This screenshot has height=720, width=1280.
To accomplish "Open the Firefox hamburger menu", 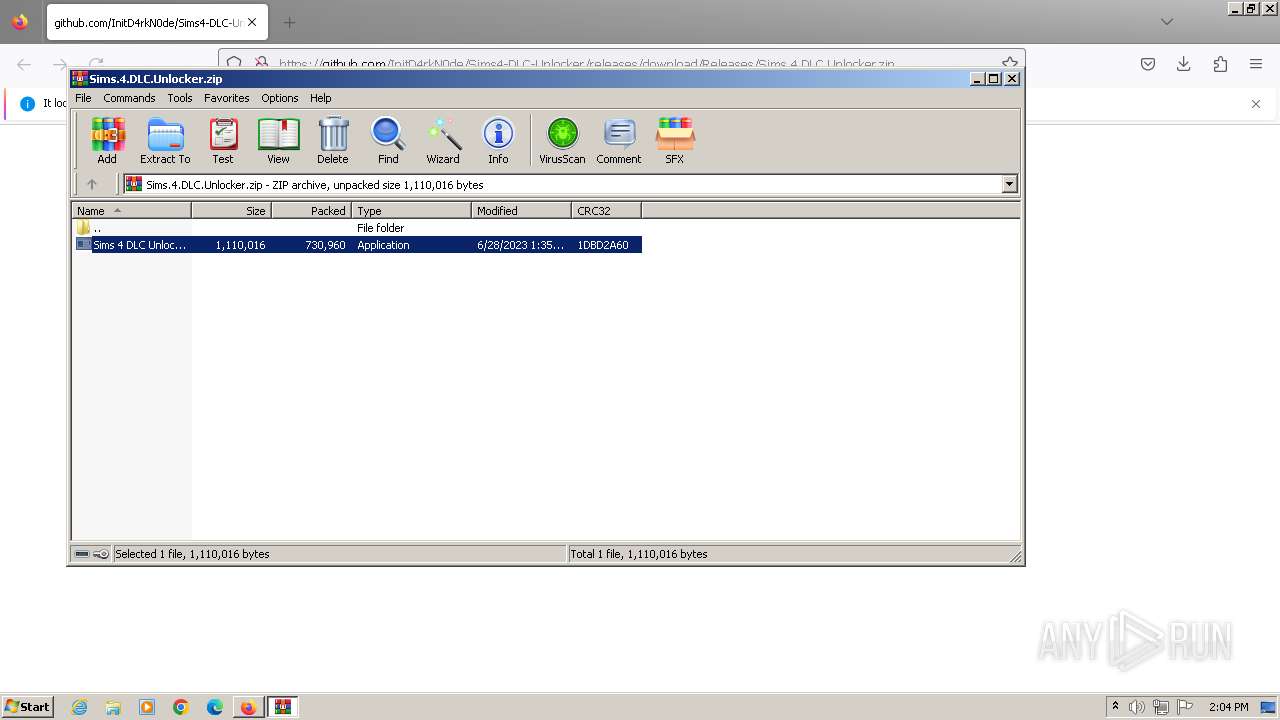I will point(1256,64).
